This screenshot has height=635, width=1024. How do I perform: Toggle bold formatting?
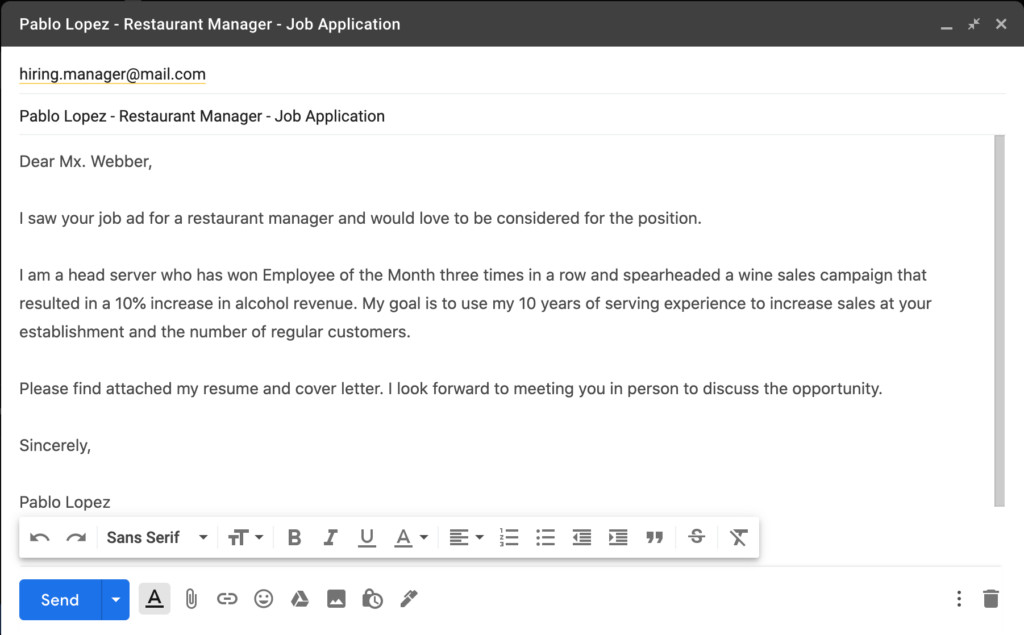pos(294,537)
